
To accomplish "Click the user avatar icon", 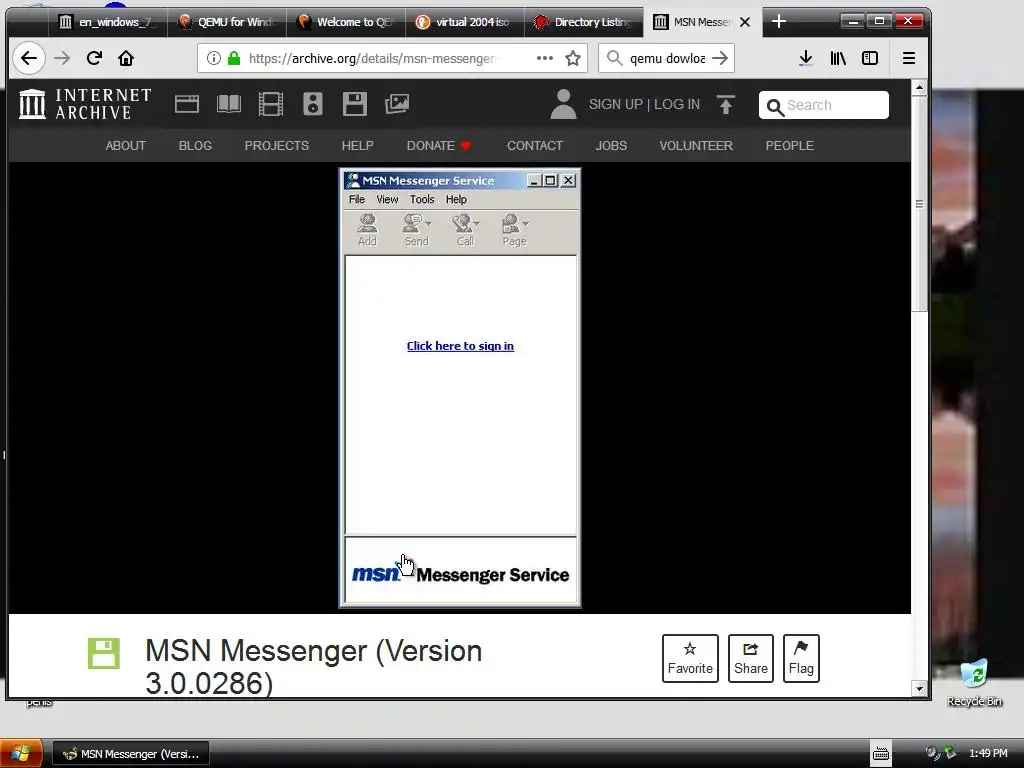I will click(x=563, y=104).
